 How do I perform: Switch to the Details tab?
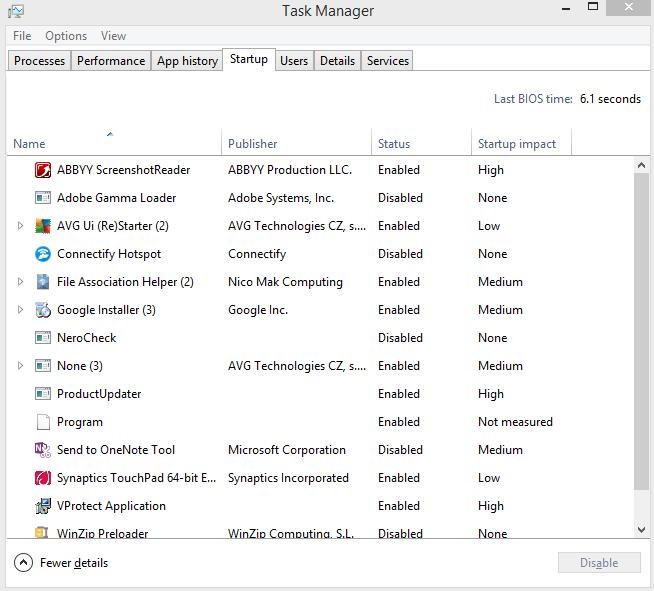point(337,61)
